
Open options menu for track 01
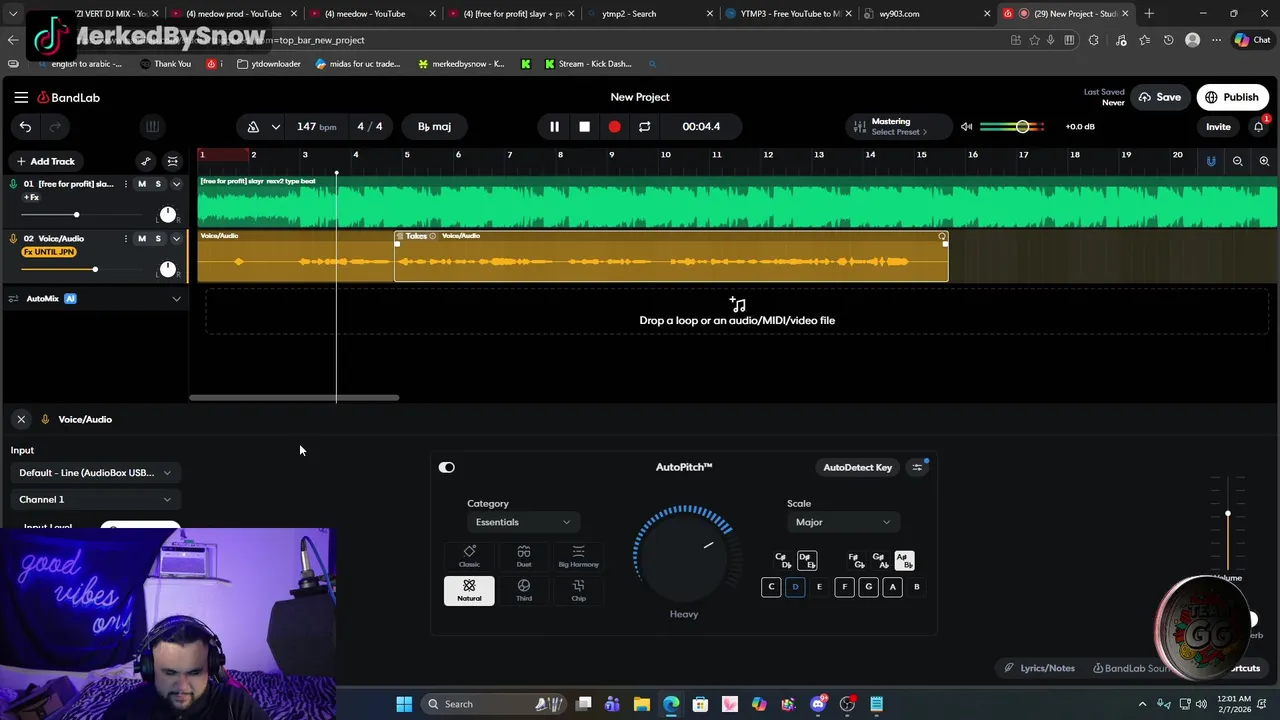(125, 184)
